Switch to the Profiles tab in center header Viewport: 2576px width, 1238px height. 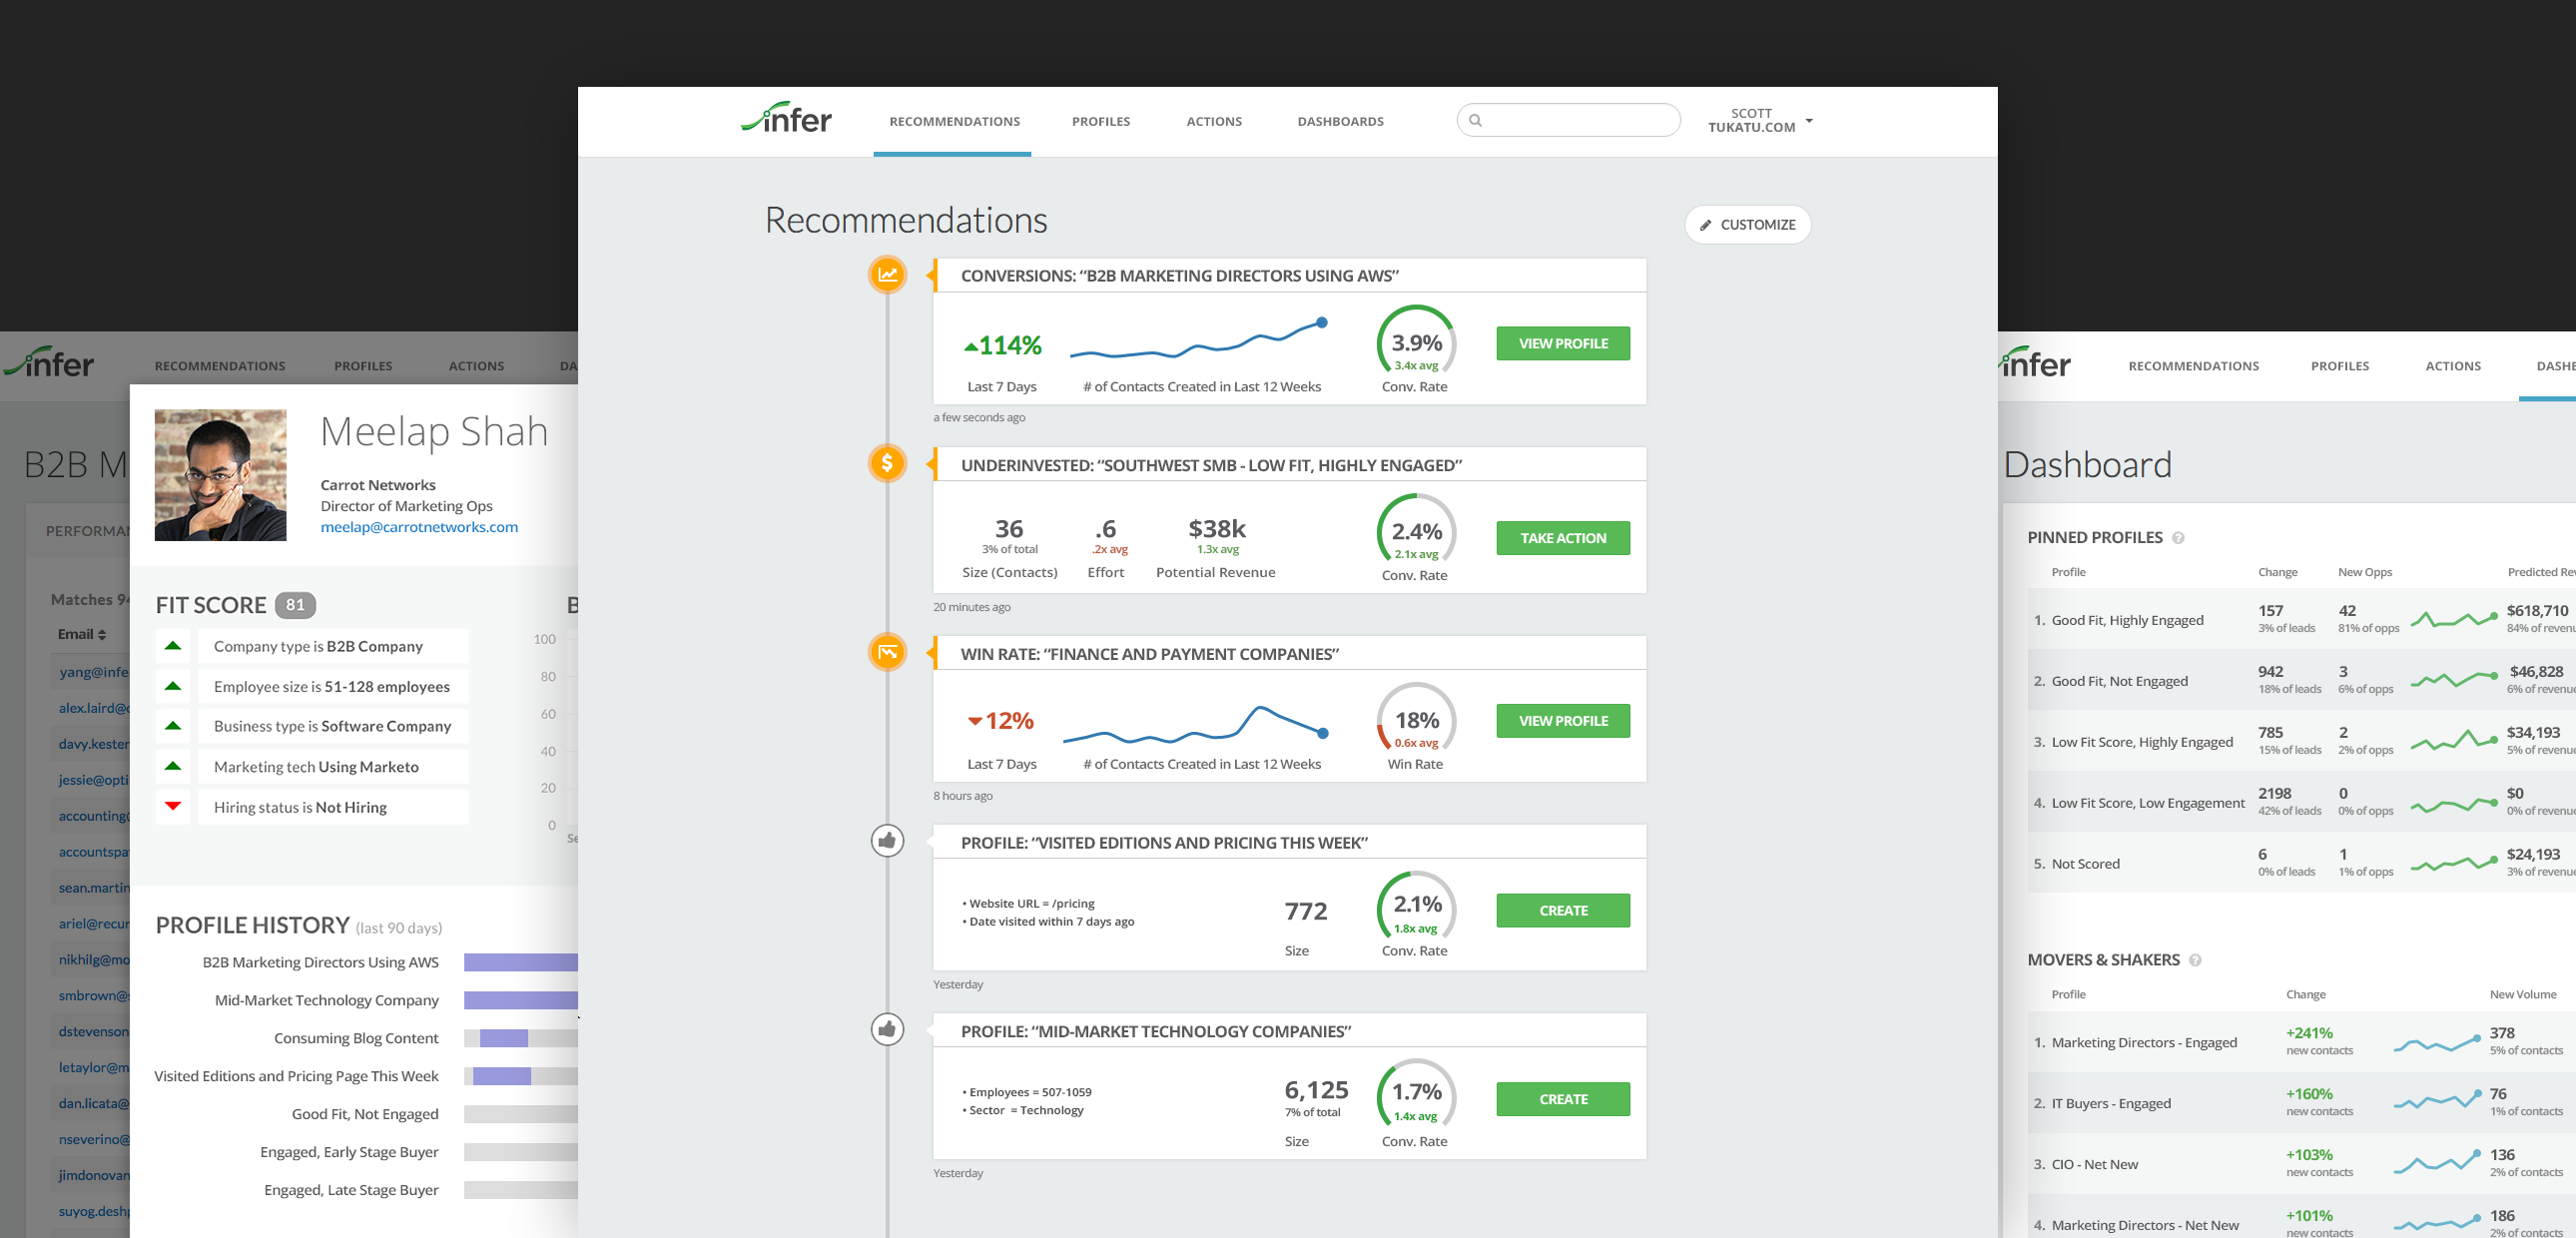(1100, 122)
